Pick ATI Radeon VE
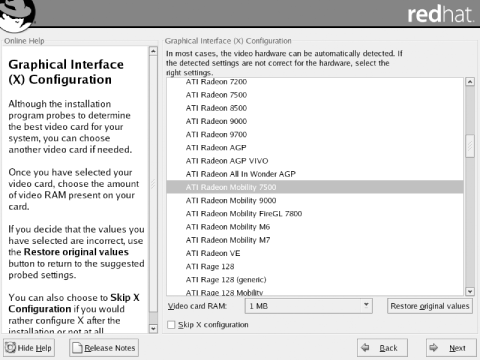Image resolution: width=481 pixels, height=360 pixels. [x=315, y=253]
